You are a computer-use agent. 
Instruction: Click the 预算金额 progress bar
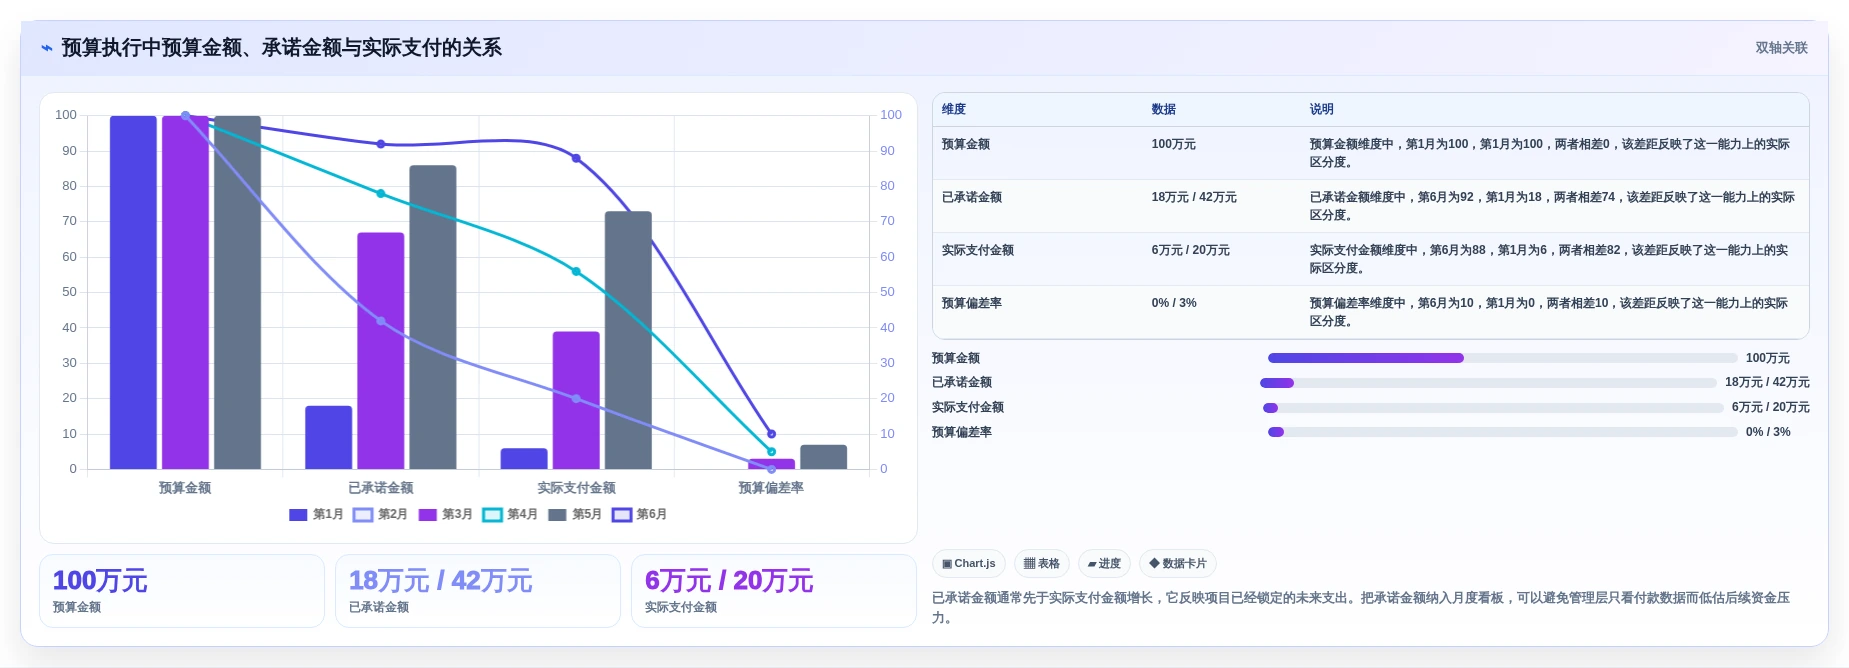point(1502,358)
